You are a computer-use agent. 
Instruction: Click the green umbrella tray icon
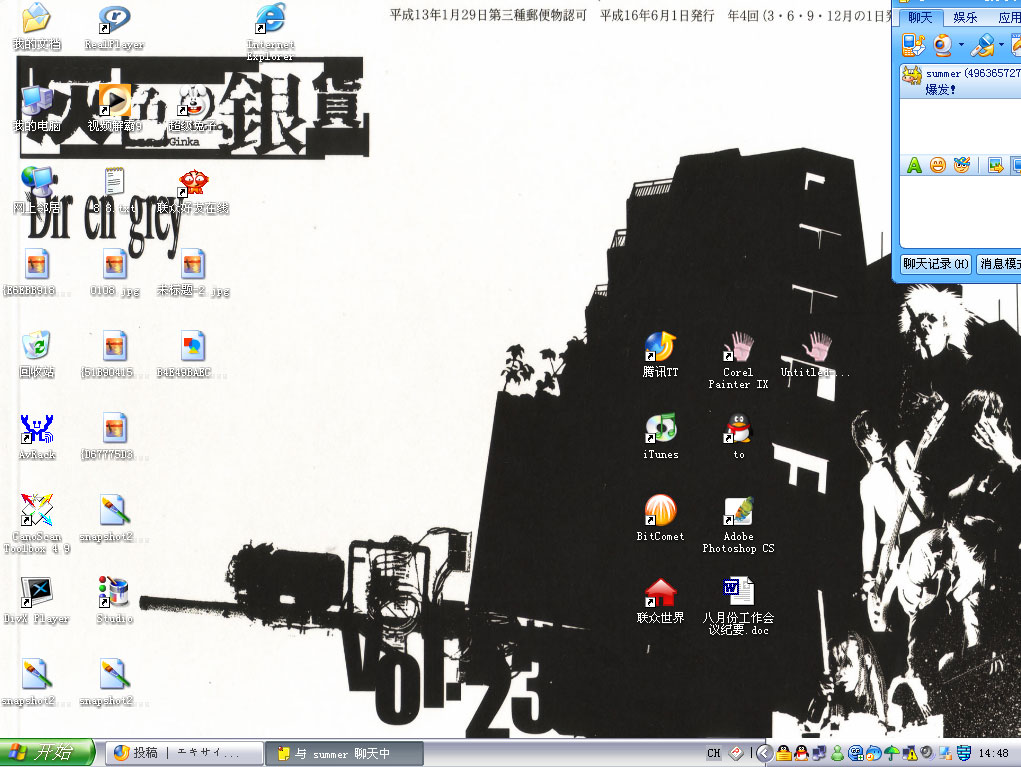891,753
